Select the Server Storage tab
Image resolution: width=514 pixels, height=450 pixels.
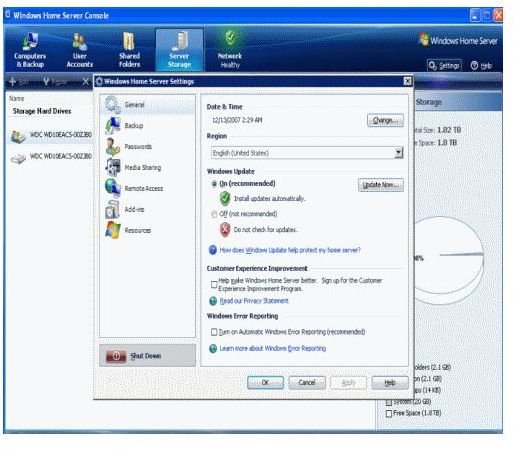(179, 50)
